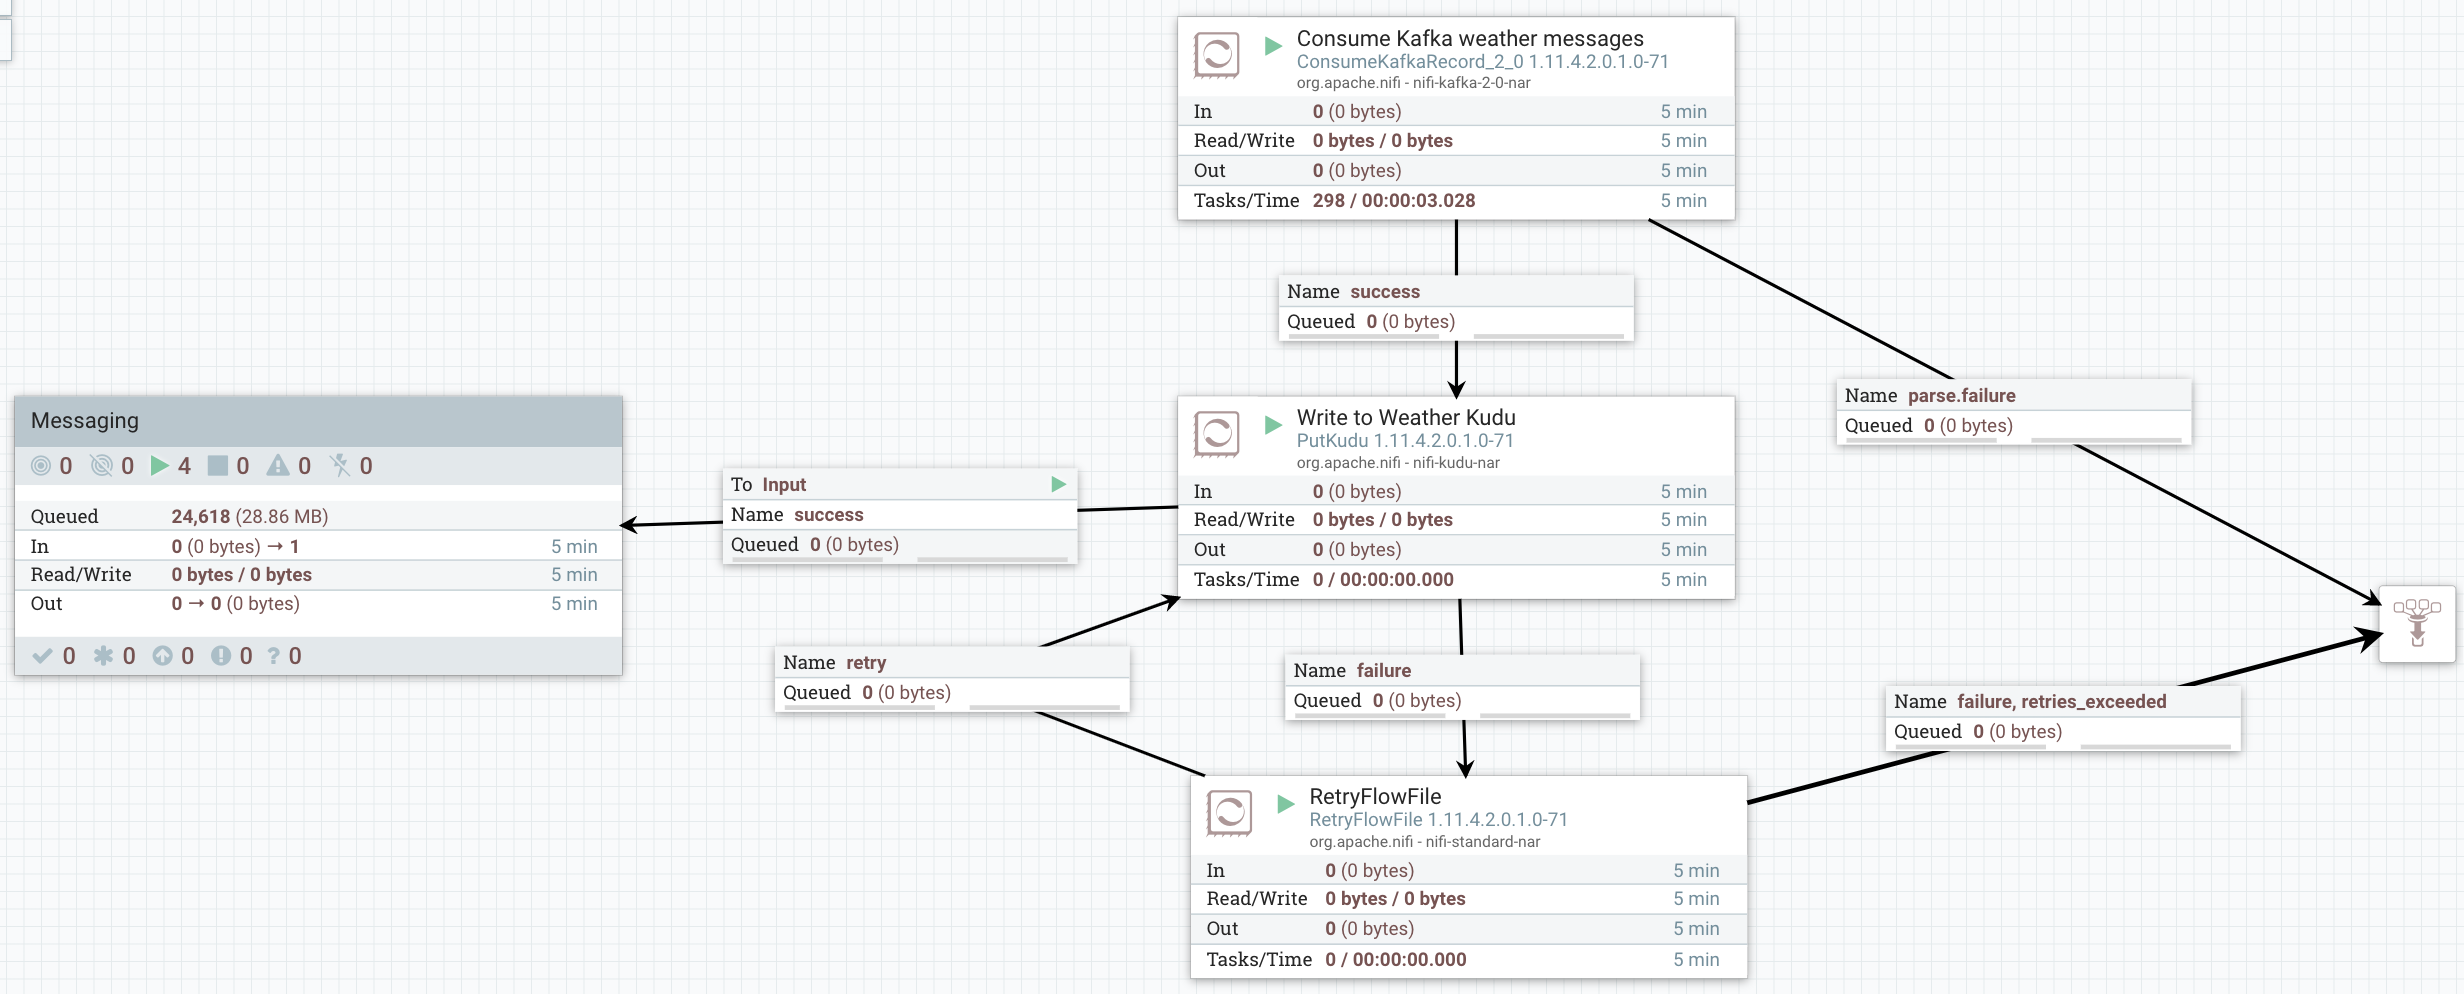
Task: Click the stopped components square icon in Messaging group
Action: [x=220, y=465]
